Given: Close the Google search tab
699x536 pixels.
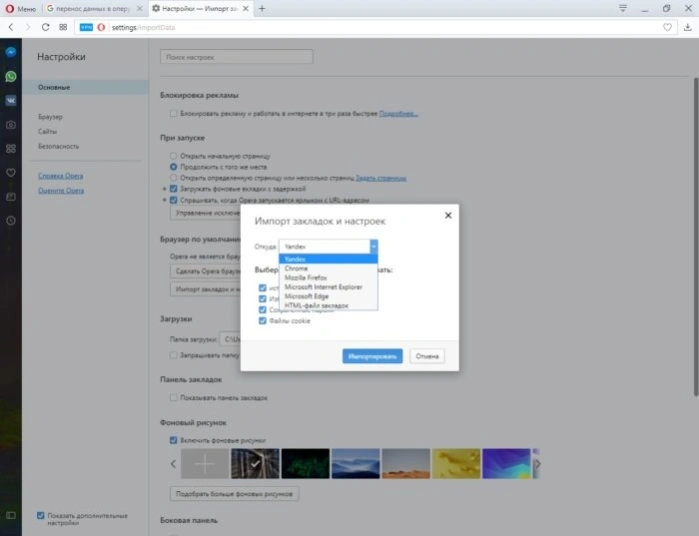Looking at the screenshot, I should (x=140, y=8).
